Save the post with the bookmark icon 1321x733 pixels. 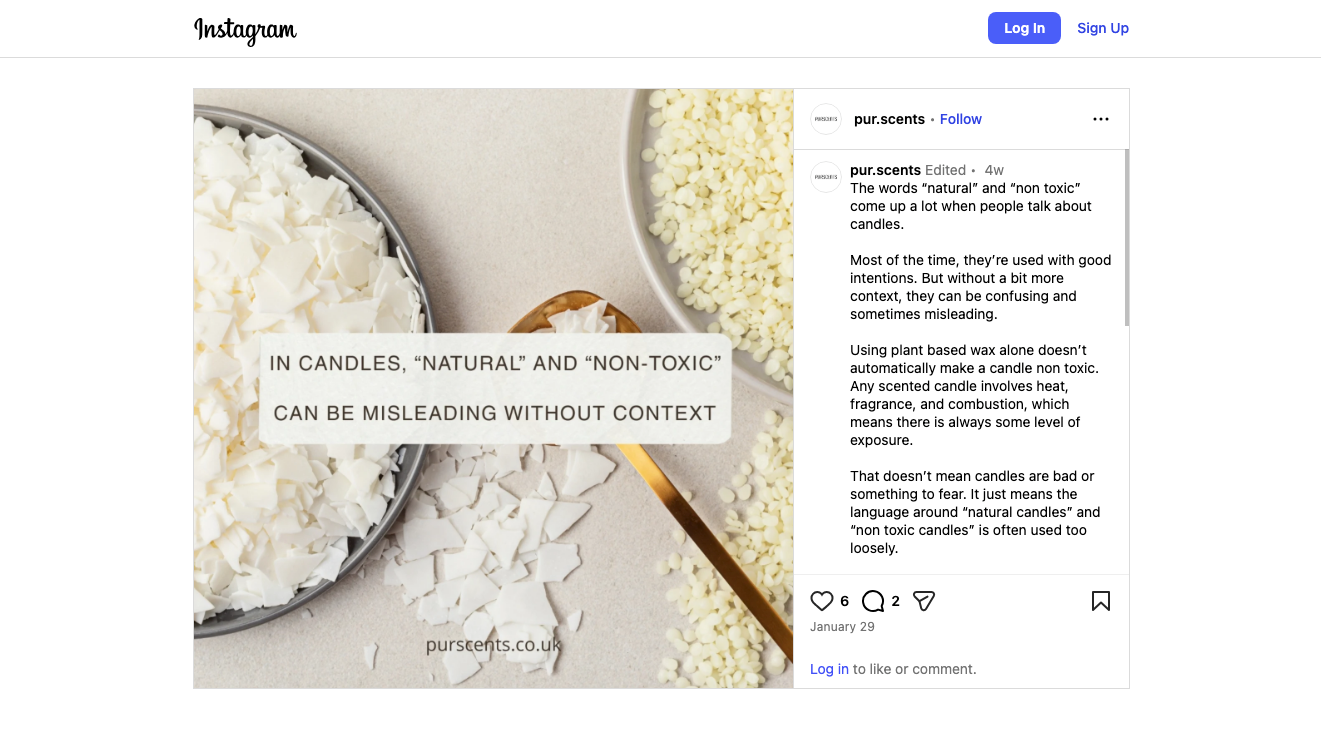point(1101,601)
